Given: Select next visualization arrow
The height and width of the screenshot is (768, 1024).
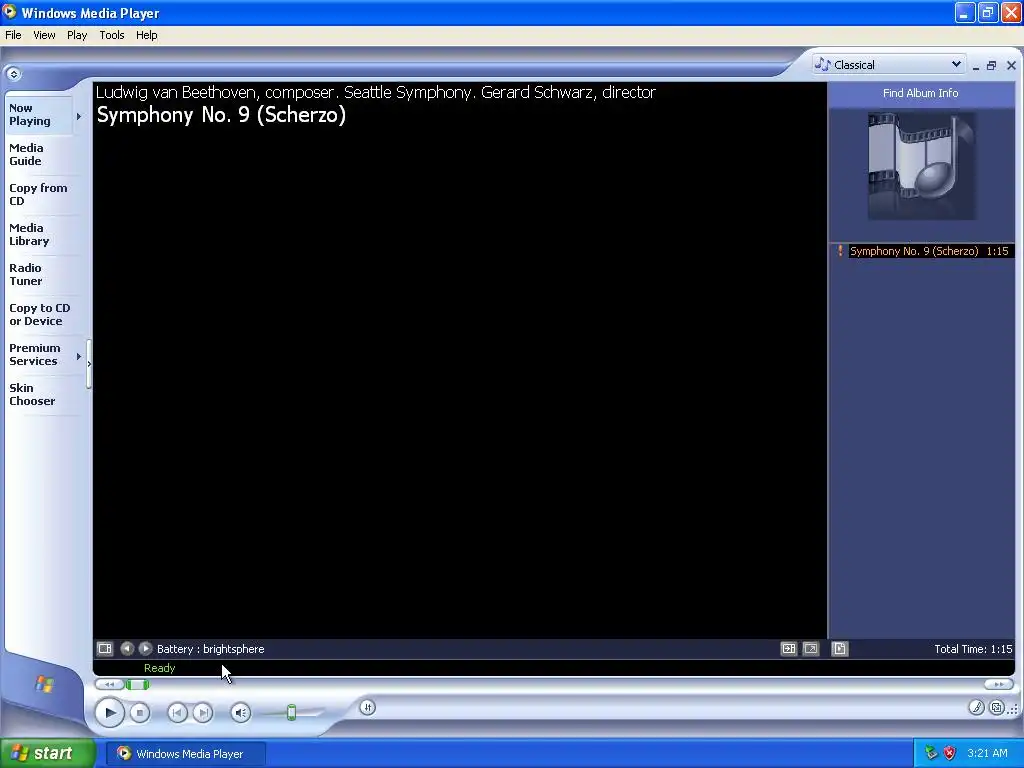Looking at the screenshot, I should click(x=146, y=648).
